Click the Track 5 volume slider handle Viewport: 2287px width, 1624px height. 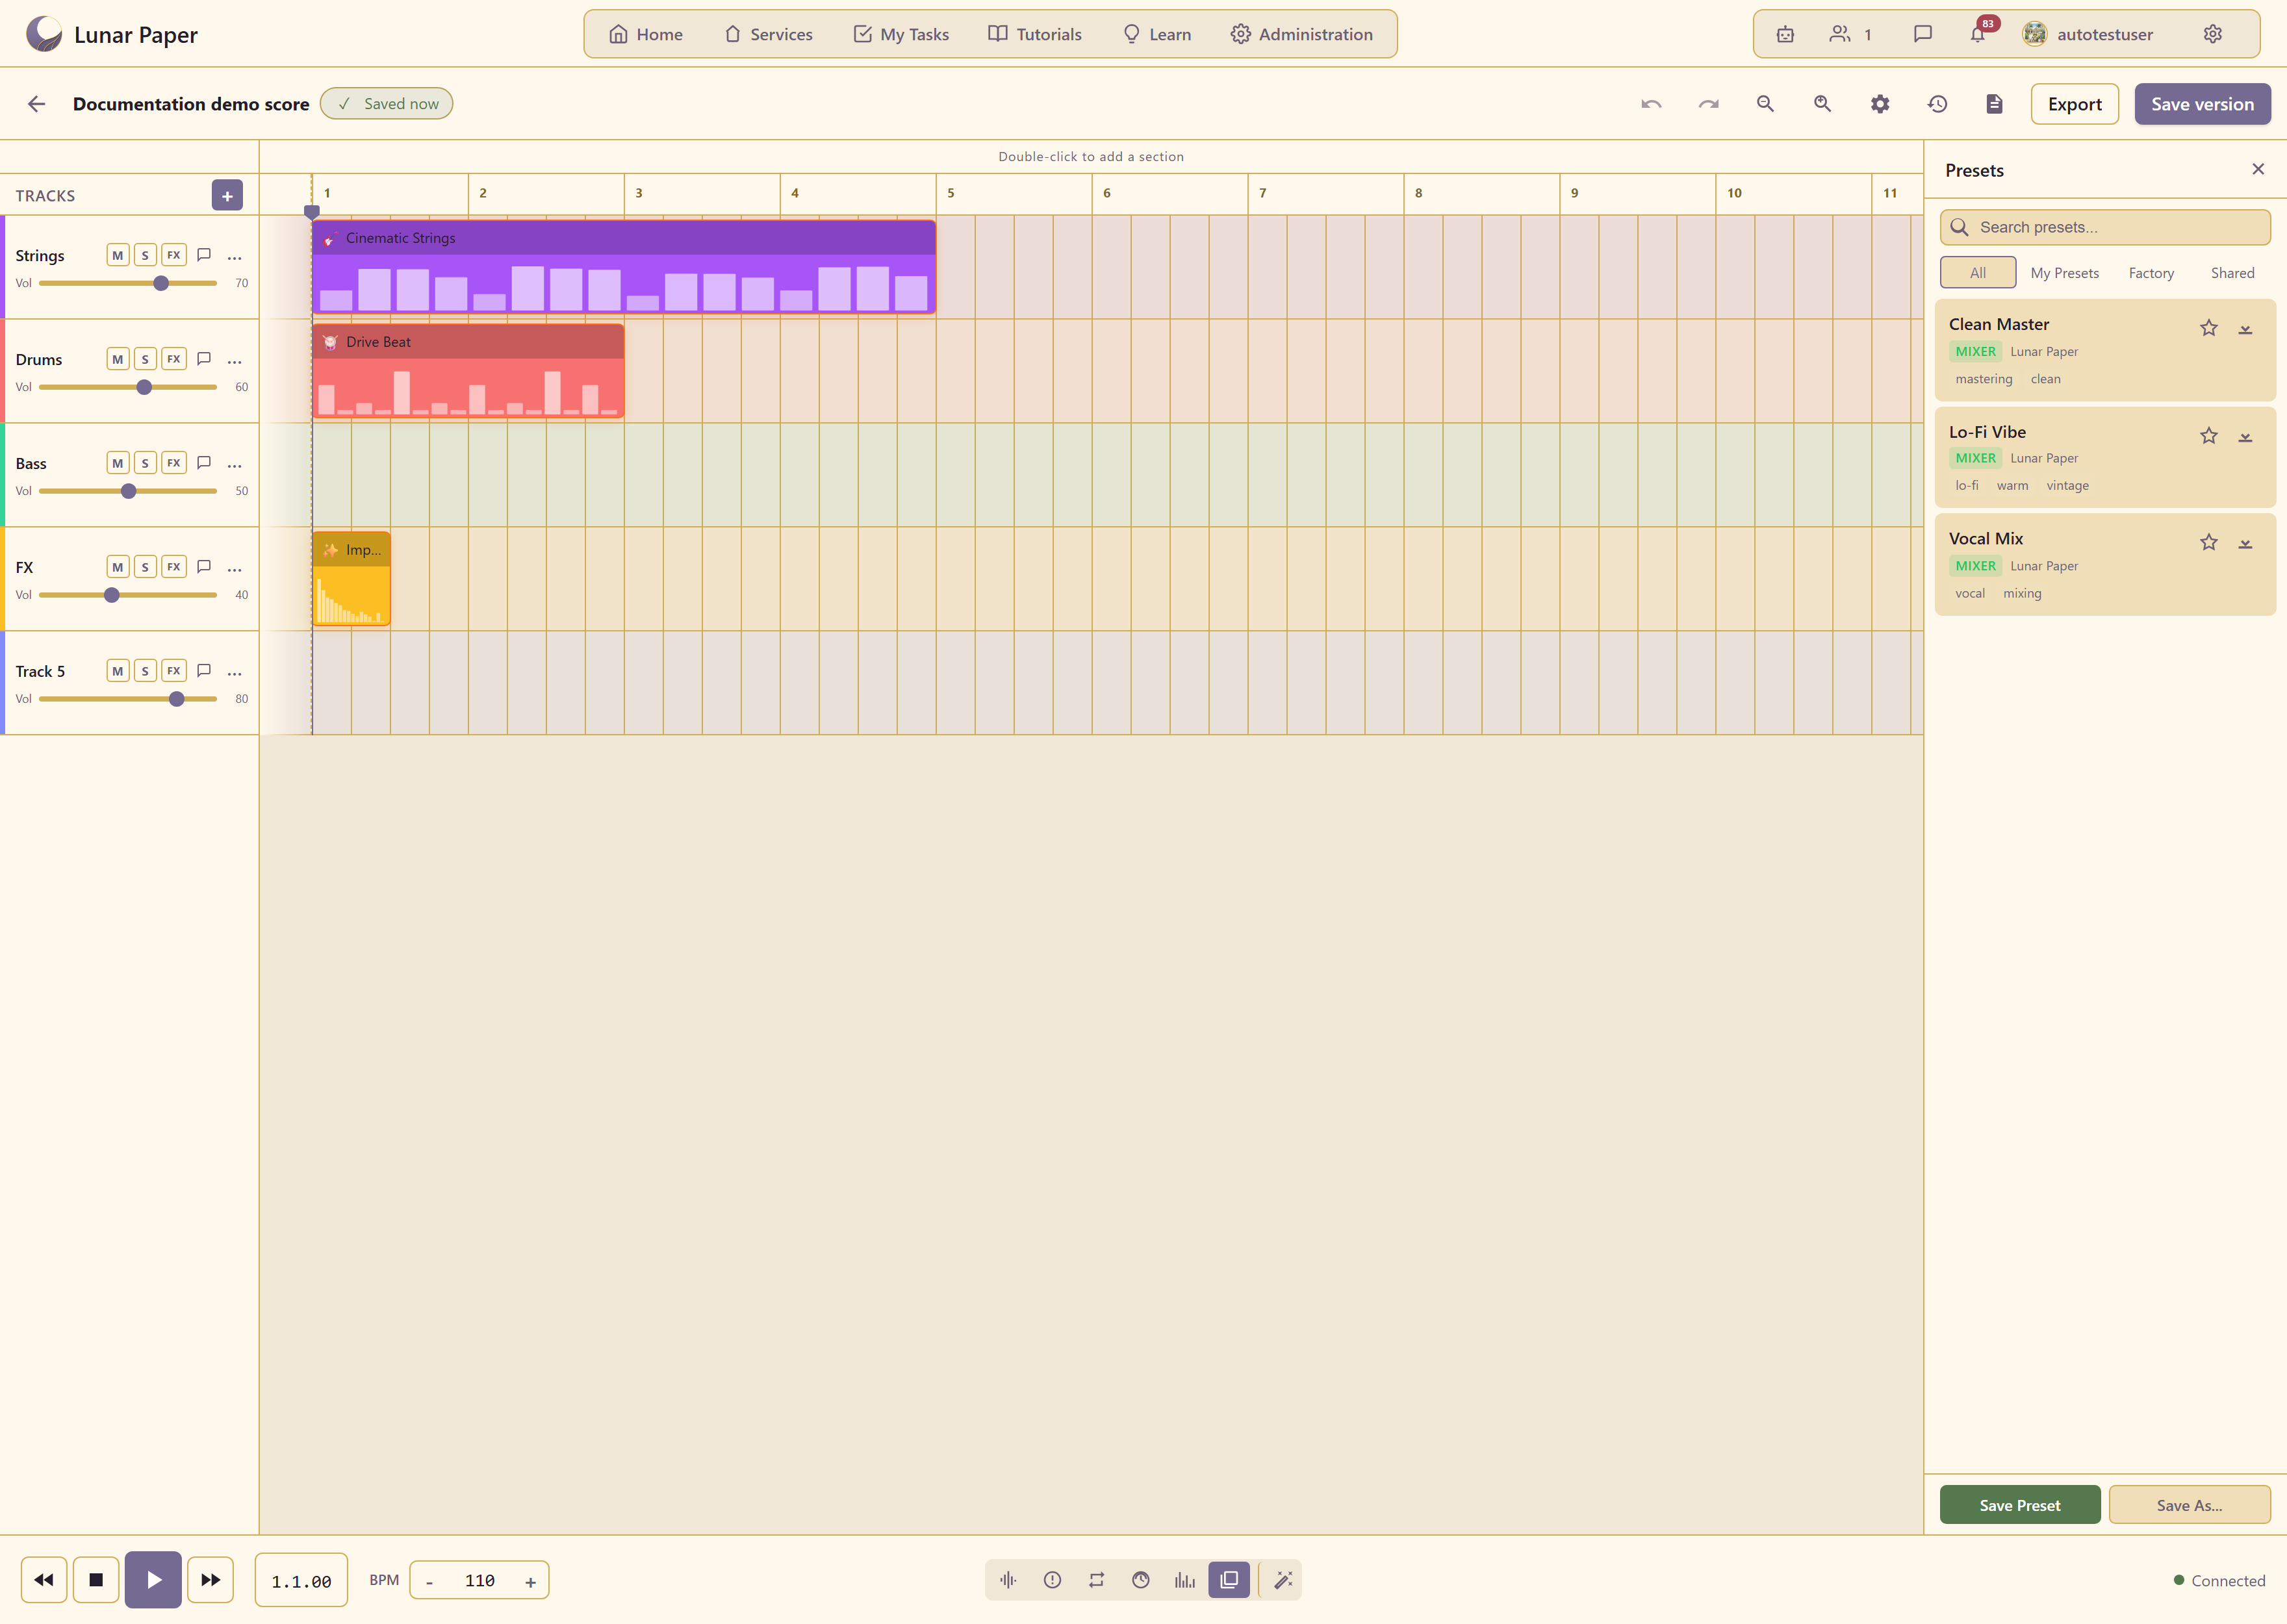click(x=177, y=699)
